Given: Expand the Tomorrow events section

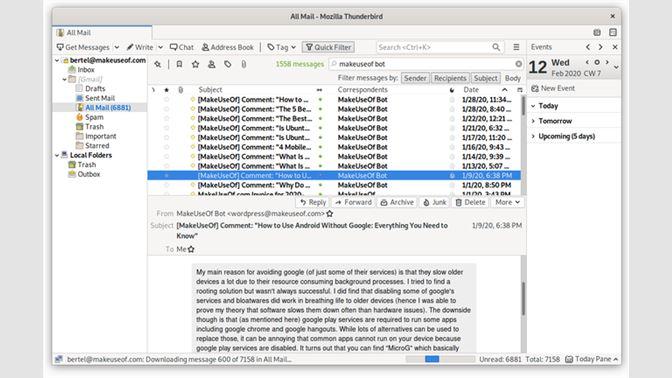Looking at the screenshot, I should point(533,121).
